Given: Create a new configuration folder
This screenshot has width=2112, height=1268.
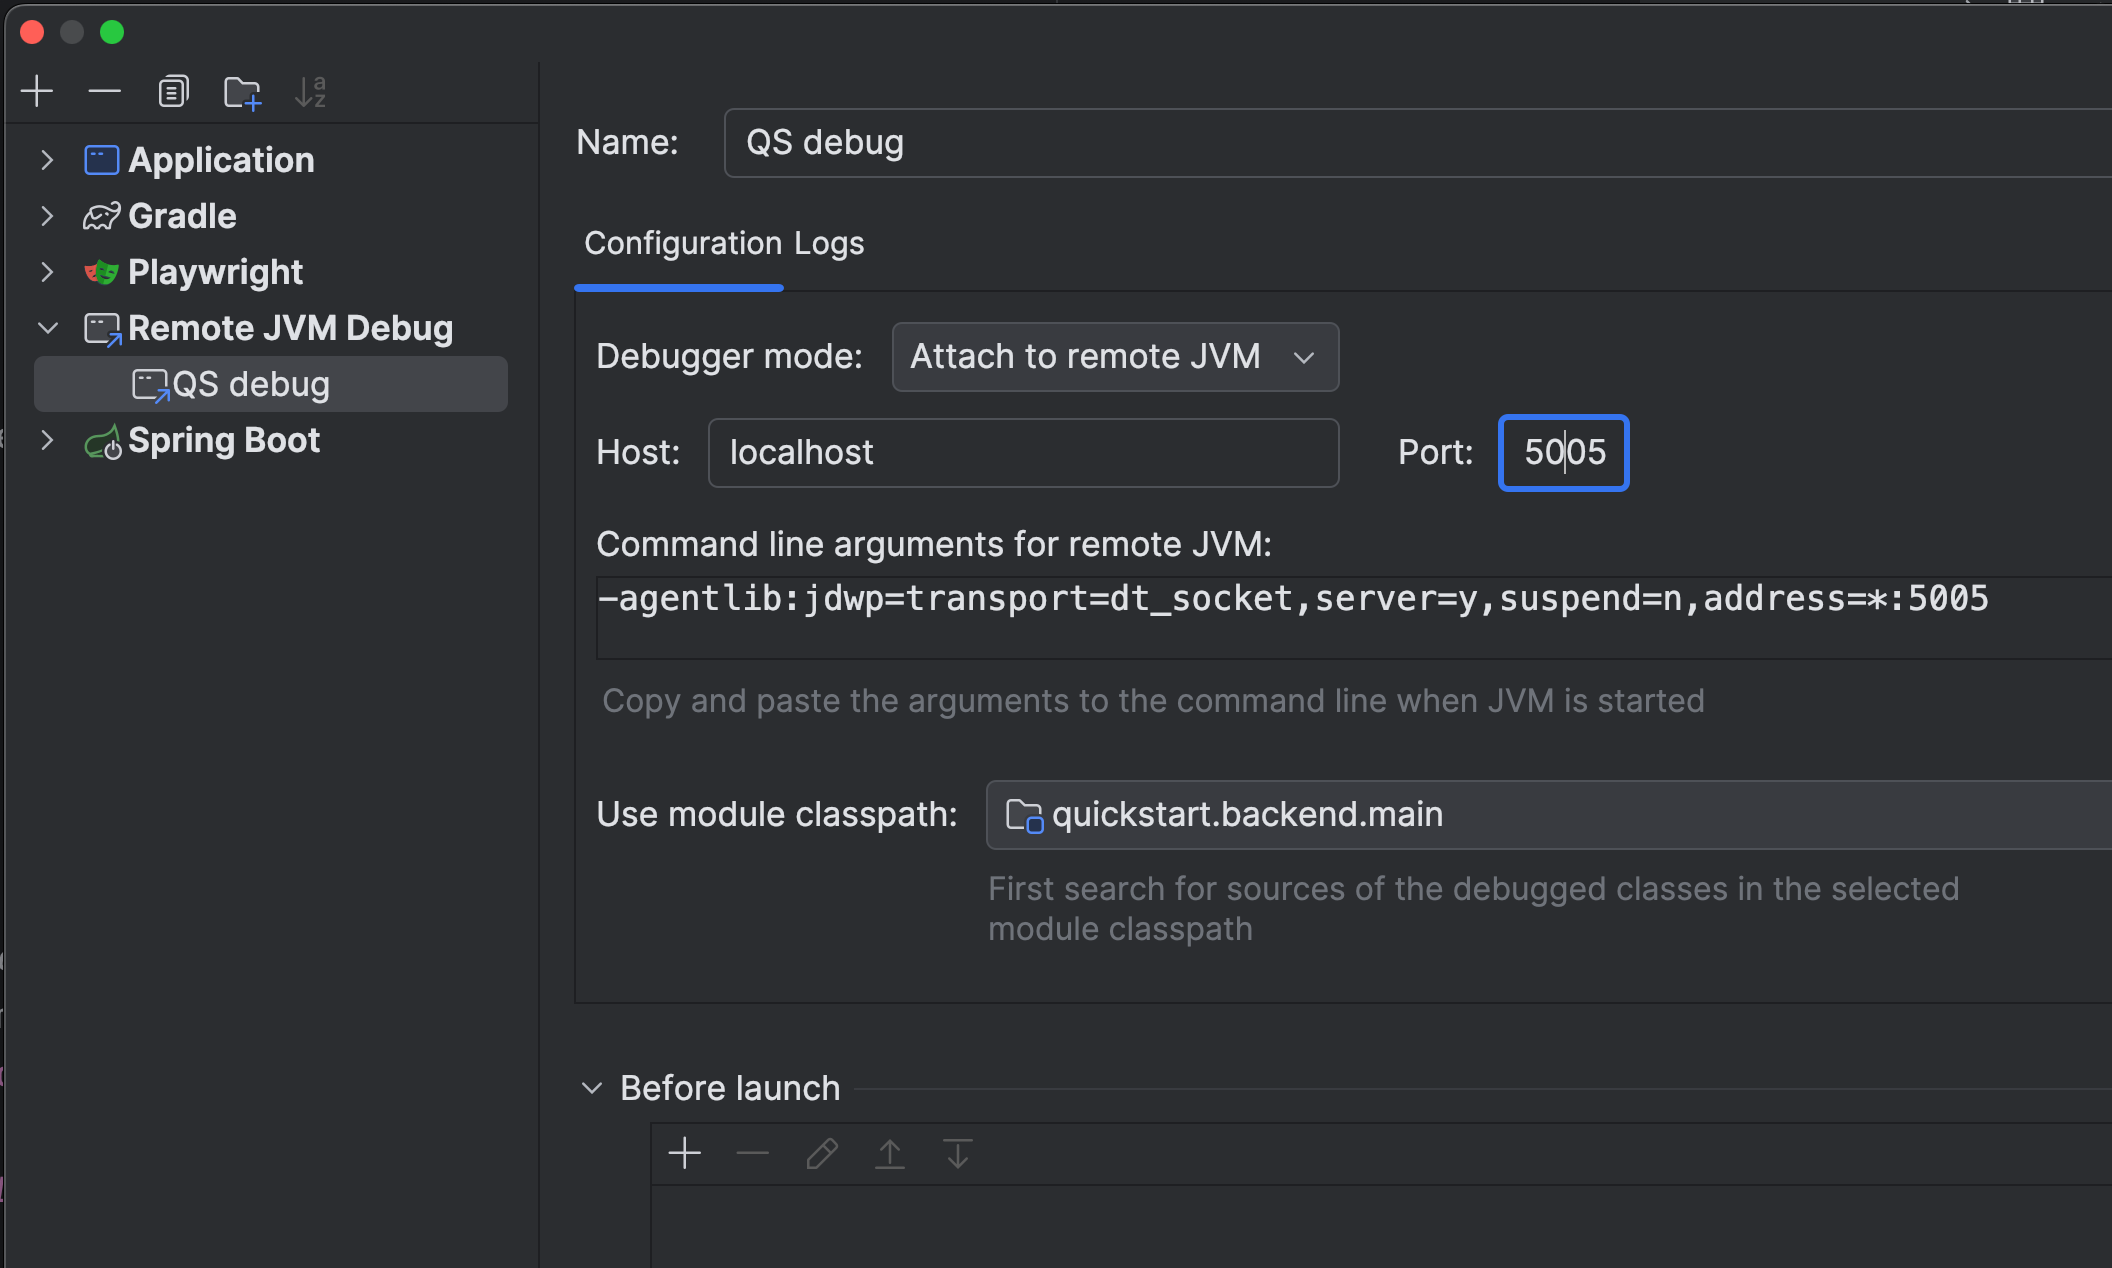Looking at the screenshot, I should coord(242,91).
